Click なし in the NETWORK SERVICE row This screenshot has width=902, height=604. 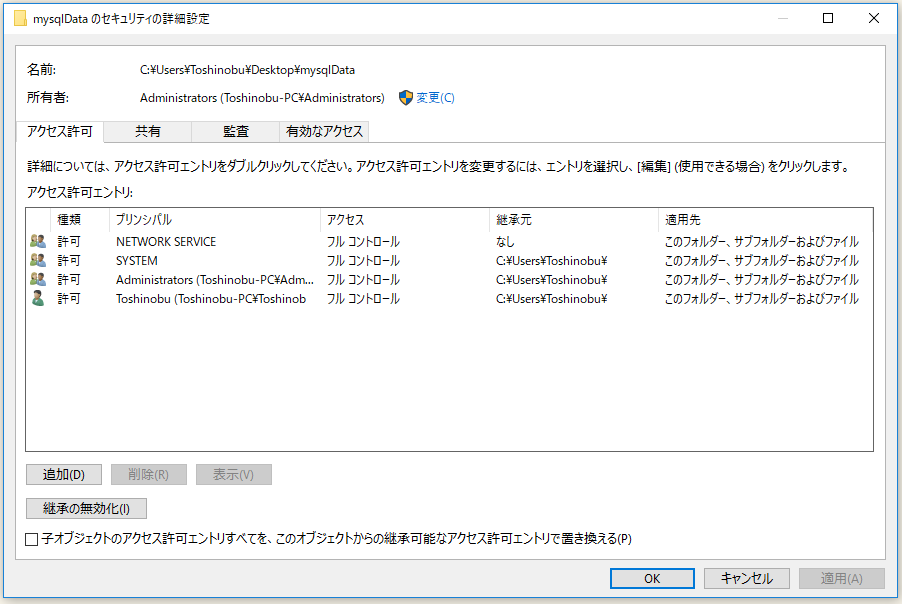pos(505,242)
